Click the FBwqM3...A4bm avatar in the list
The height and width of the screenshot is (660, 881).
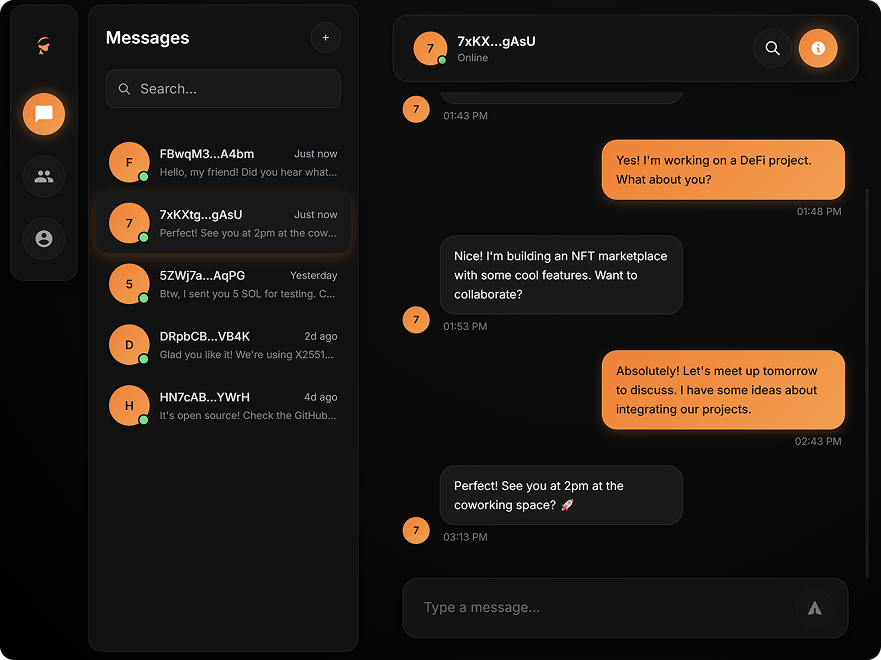[129, 162]
